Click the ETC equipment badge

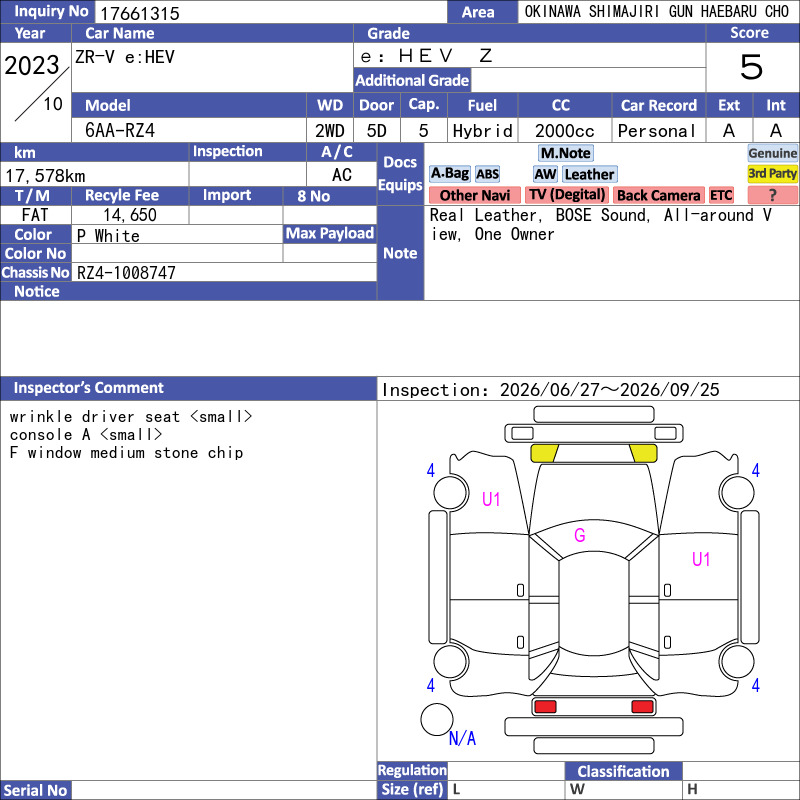click(x=721, y=195)
